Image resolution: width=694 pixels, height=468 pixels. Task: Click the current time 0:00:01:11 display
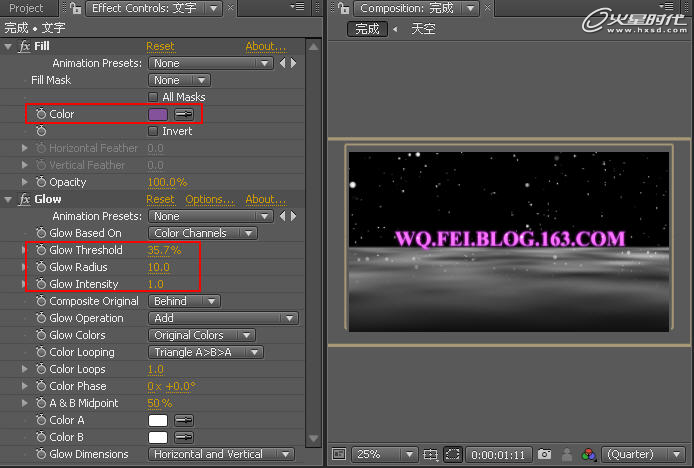coord(497,455)
